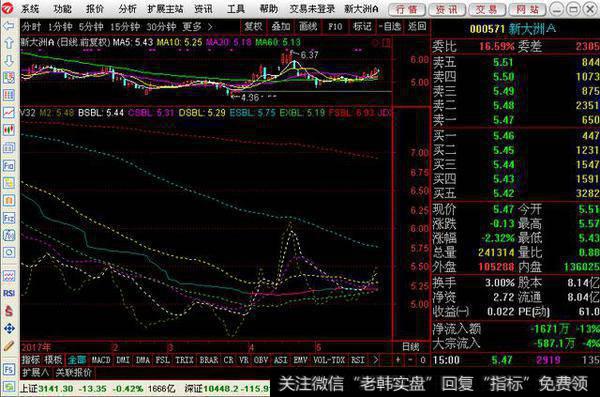Select the 全部 indicator tab
600x397 pixels.
point(77,360)
